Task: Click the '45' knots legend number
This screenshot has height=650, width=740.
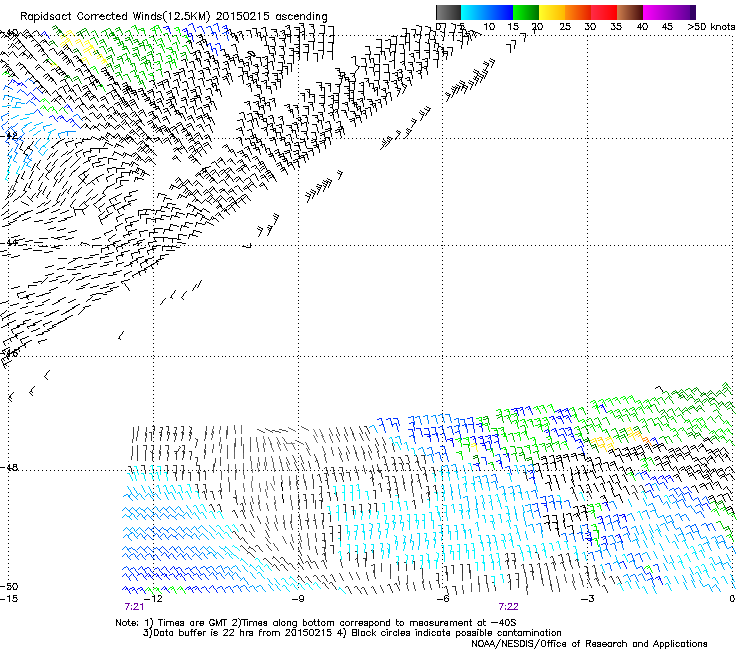Action: (667, 26)
